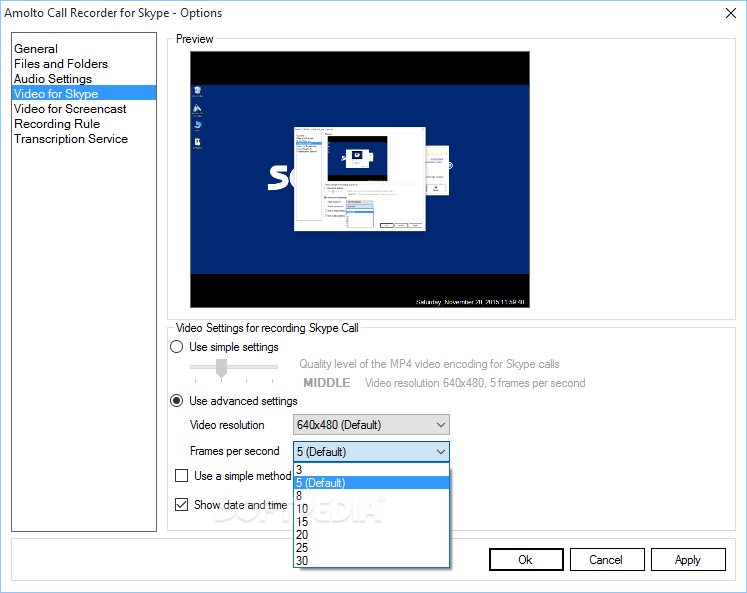Viewport: 747px width, 593px height.
Task: Click the quality level slider thumb
Action: 221,368
